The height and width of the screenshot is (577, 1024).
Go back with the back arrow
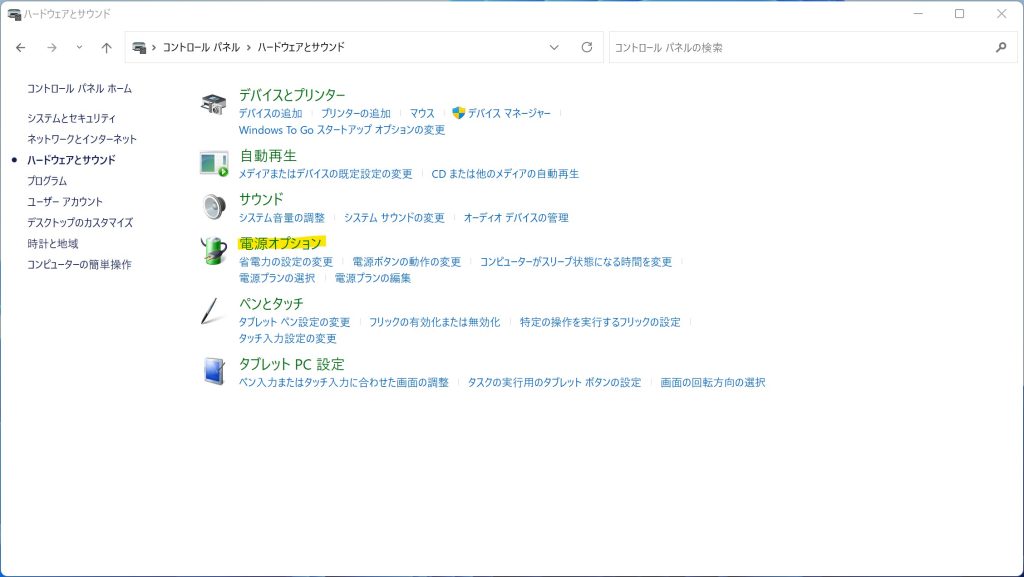(x=21, y=48)
